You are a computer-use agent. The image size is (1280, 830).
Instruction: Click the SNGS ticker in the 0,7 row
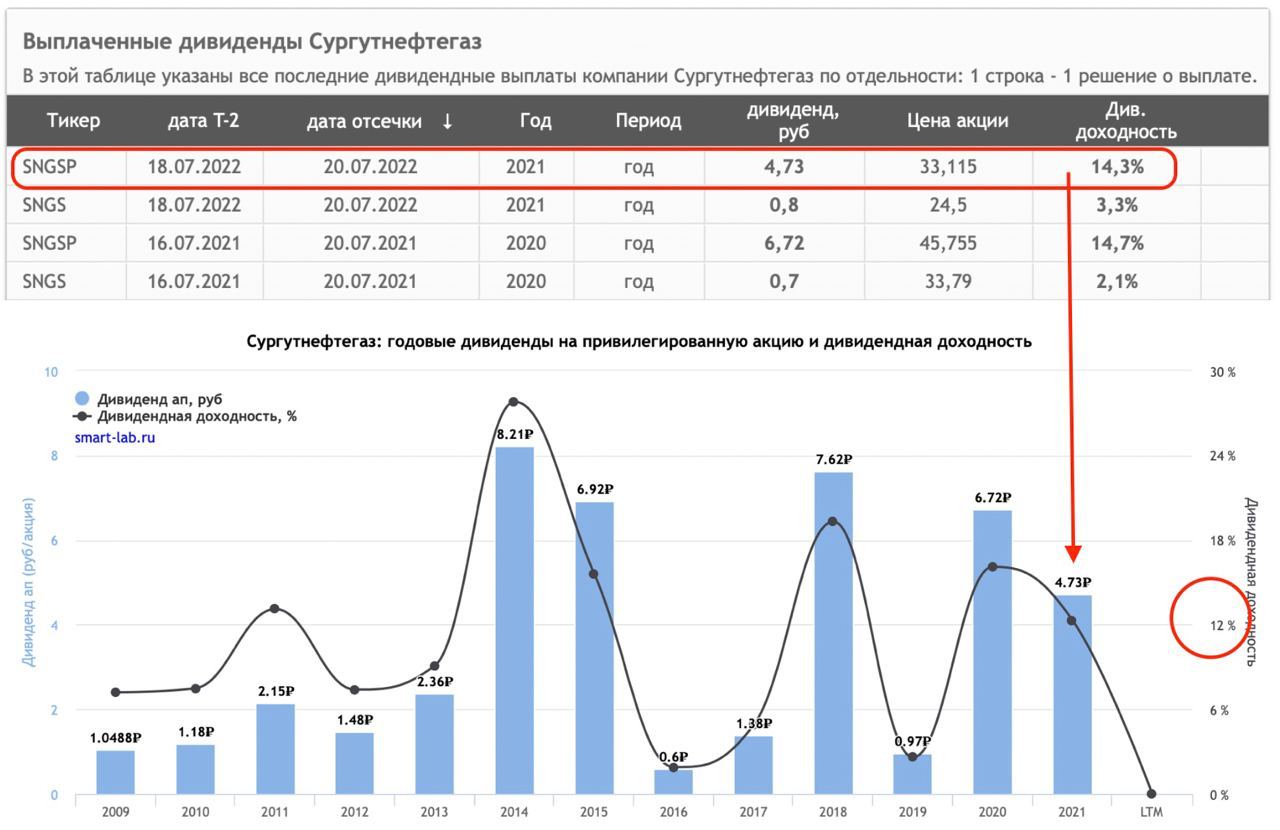point(44,281)
